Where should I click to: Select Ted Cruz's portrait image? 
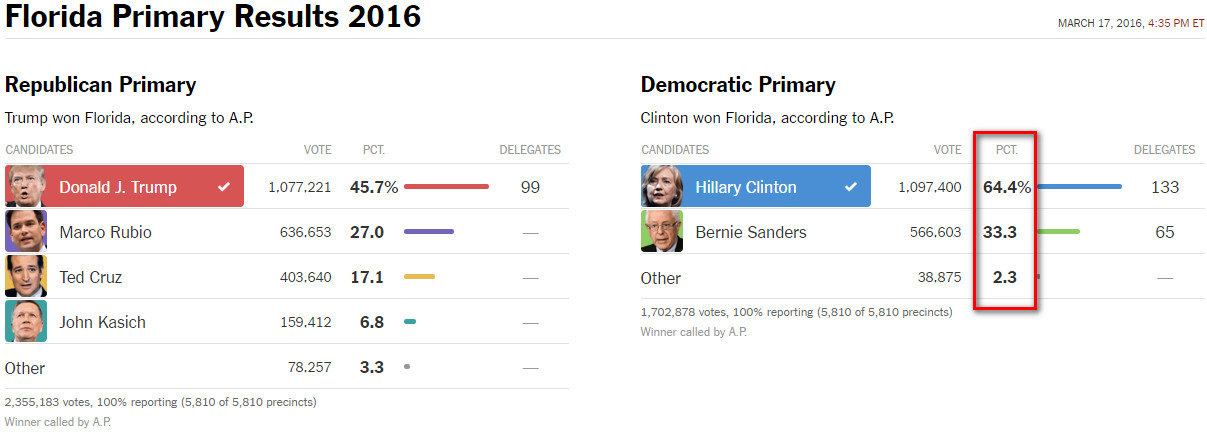pyautogui.click(x=26, y=276)
